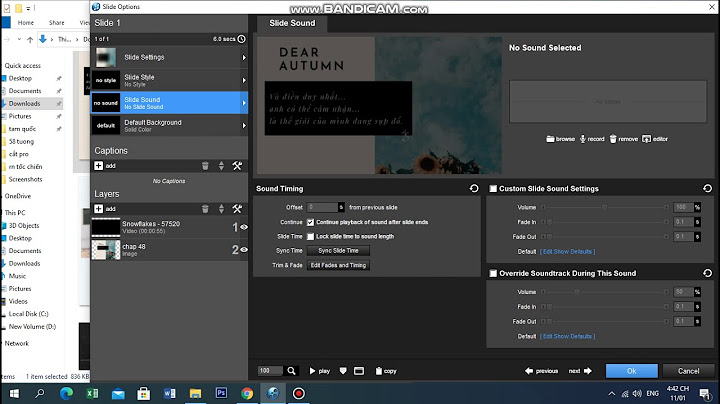Image resolution: width=720 pixels, height=404 pixels.
Task: Toggle full screen preview icon
Action: [359, 370]
